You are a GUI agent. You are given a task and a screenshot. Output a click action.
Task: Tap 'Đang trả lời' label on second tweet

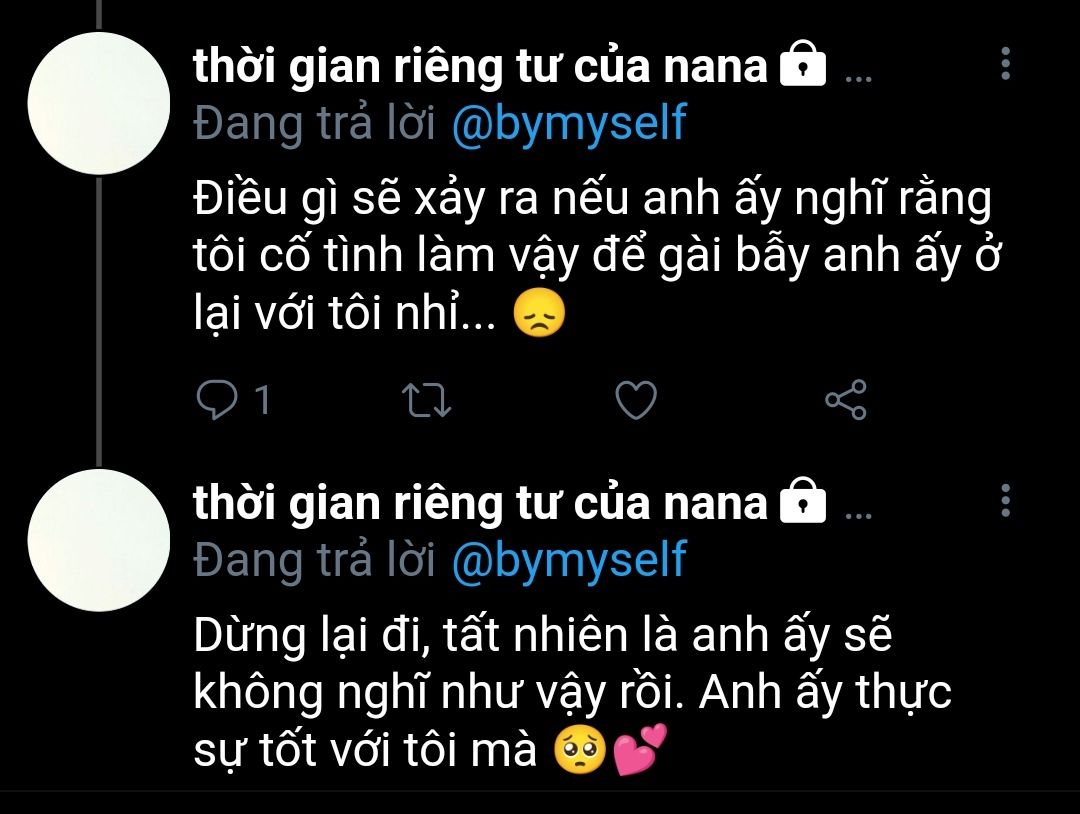tap(315, 561)
